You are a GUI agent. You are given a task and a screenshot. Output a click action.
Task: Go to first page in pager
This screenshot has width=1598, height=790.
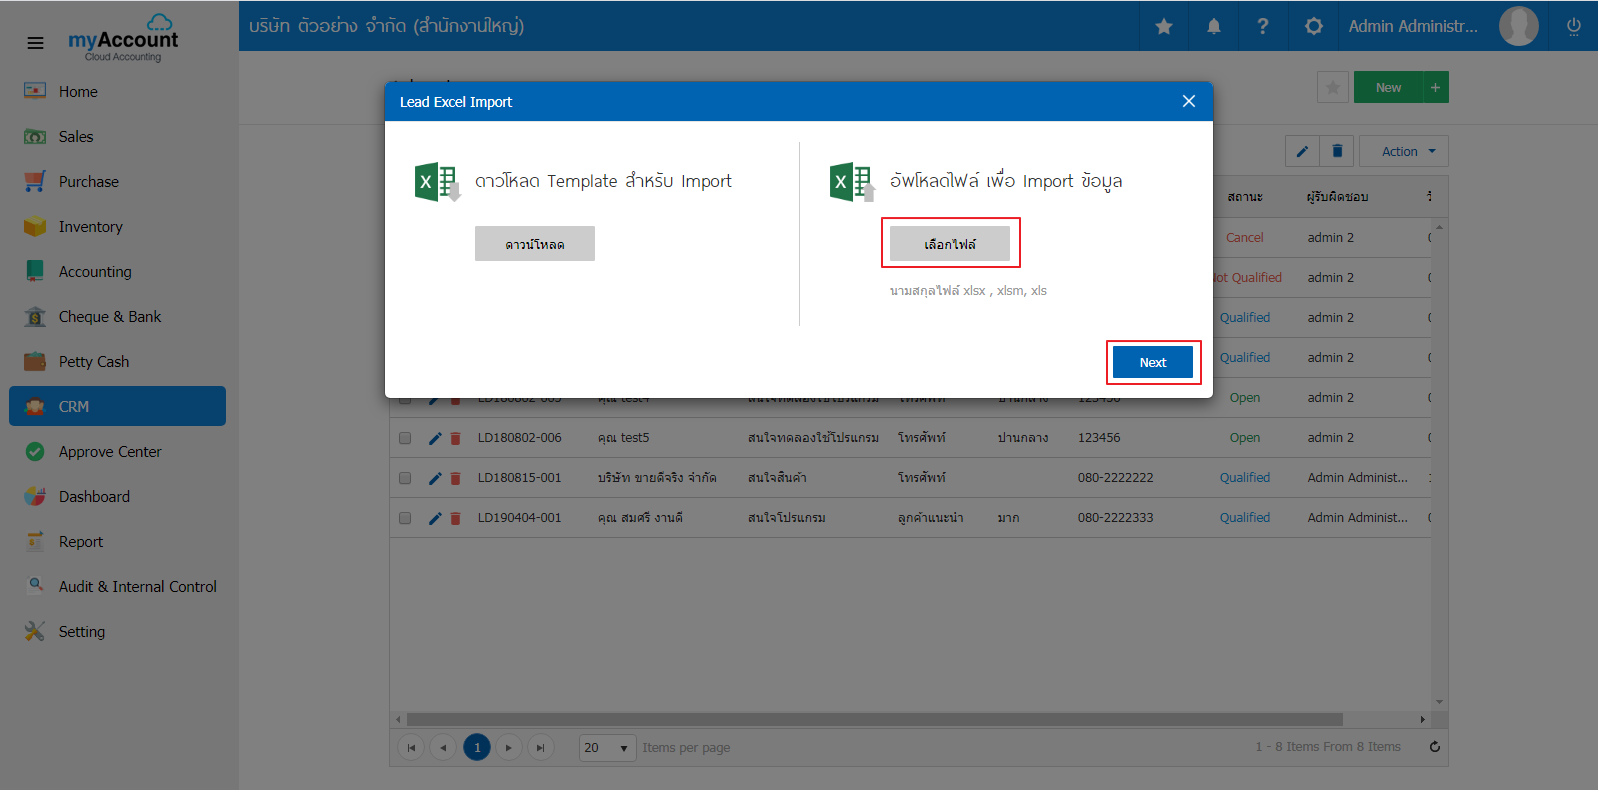click(x=411, y=747)
